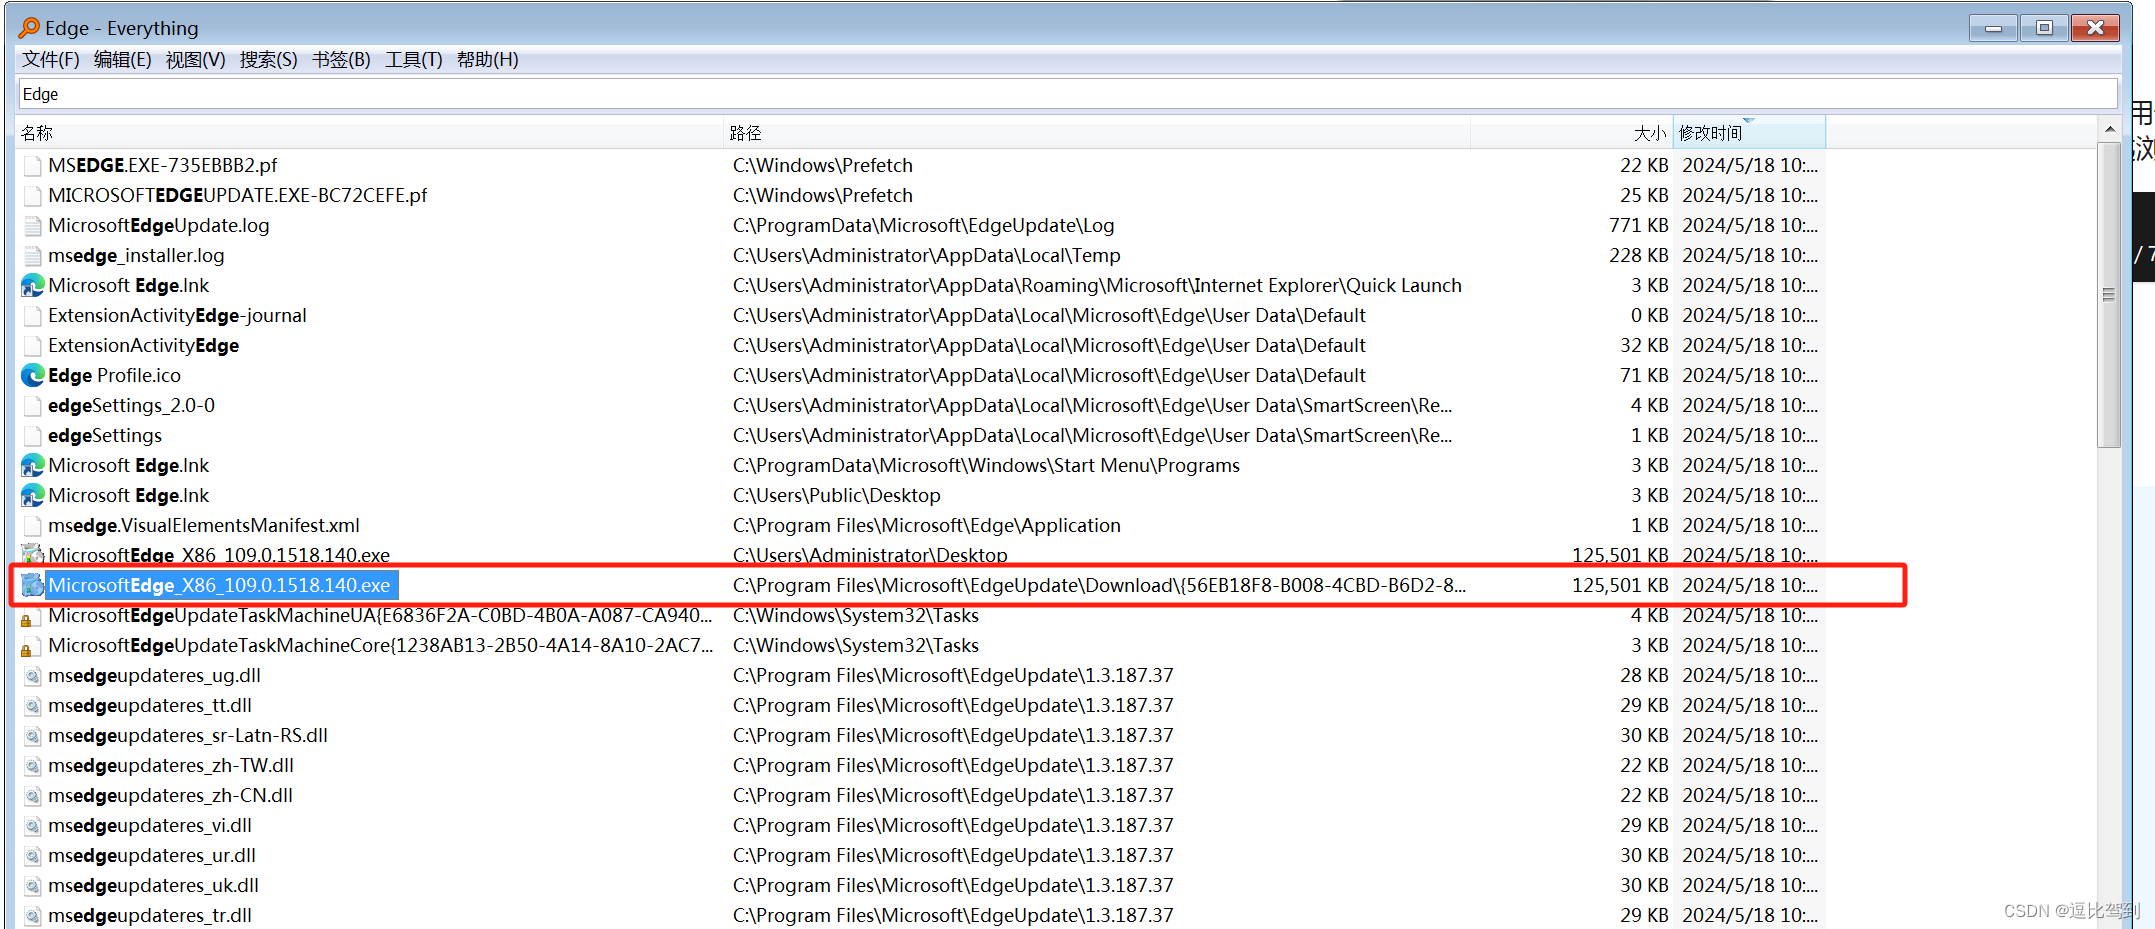2155x929 pixels.
Task: Click the dll icon of msedgeupdateres_uk.dll
Action: 33,886
